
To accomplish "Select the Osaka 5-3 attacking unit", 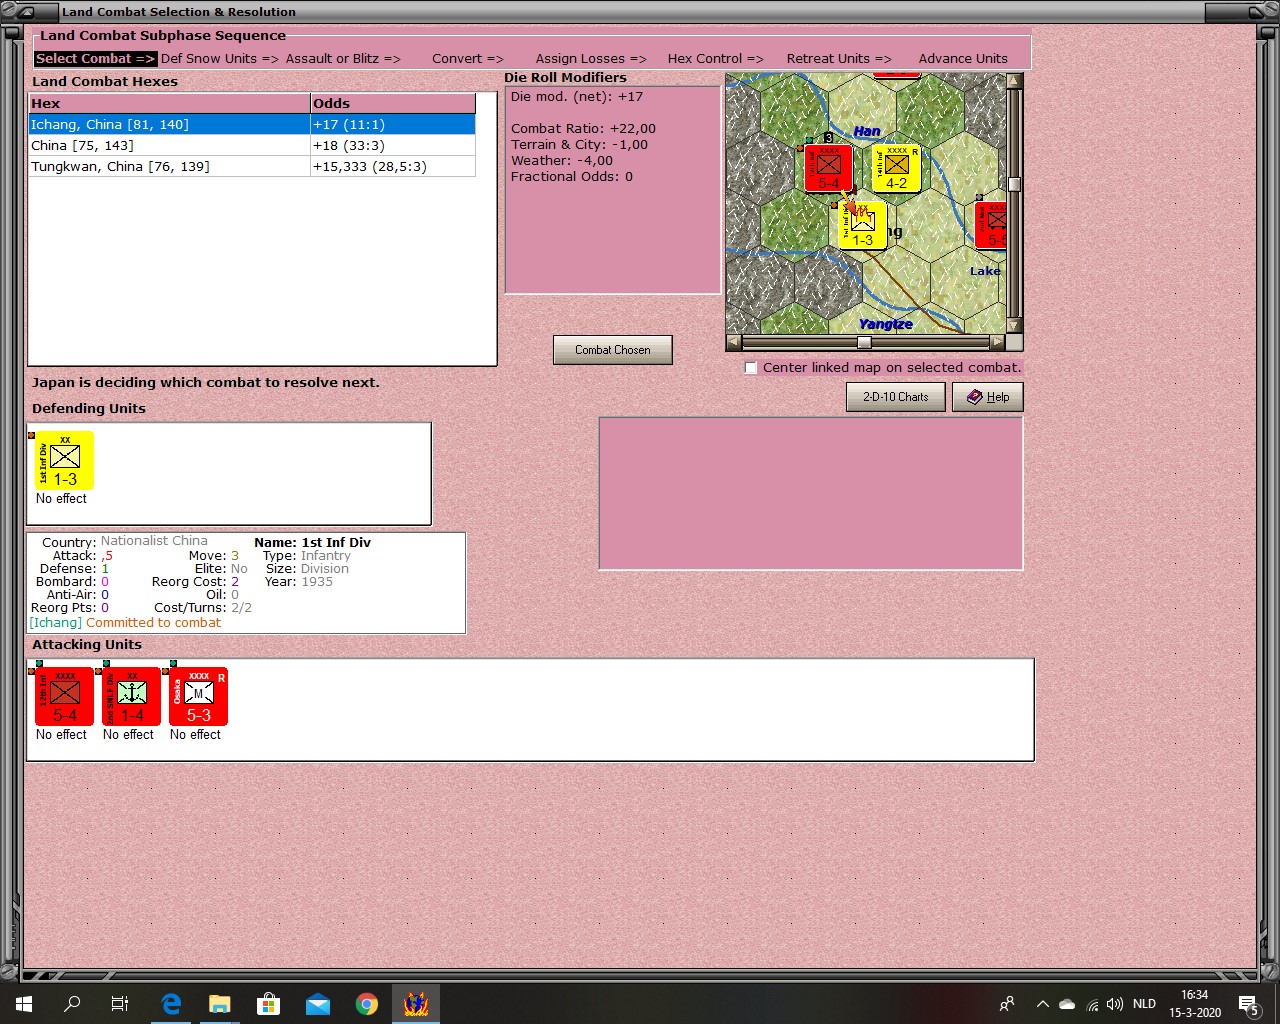I will click(x=199, y=696).
